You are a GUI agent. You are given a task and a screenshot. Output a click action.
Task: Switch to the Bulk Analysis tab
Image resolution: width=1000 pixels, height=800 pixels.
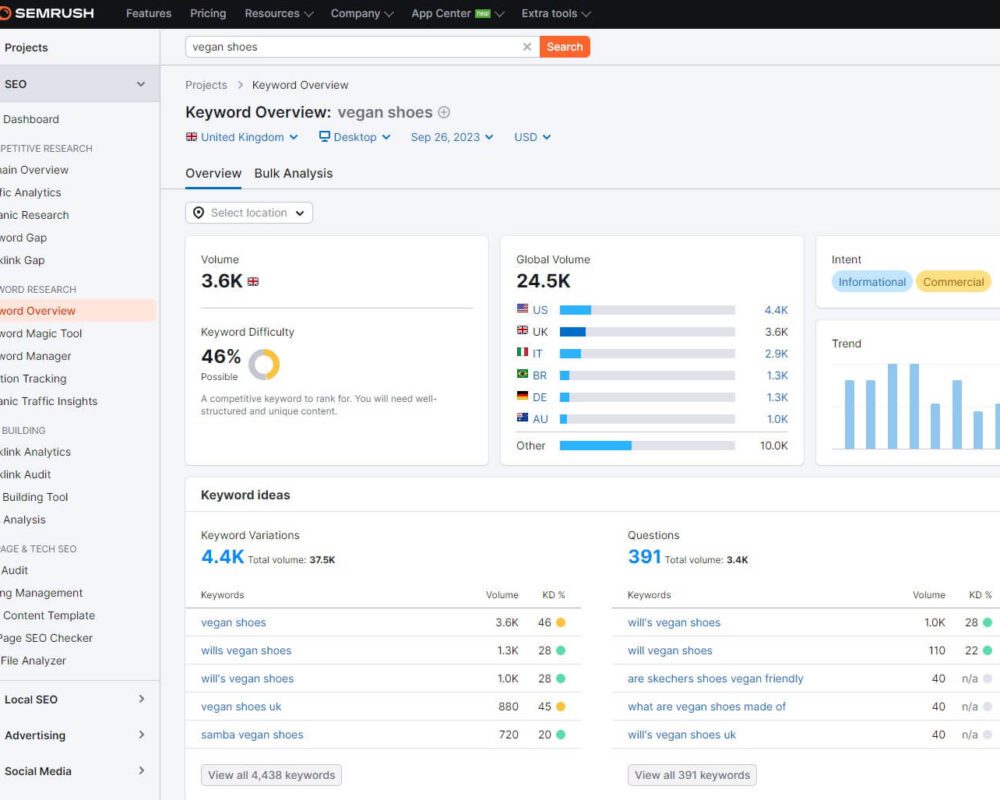[x=293, y=174]
